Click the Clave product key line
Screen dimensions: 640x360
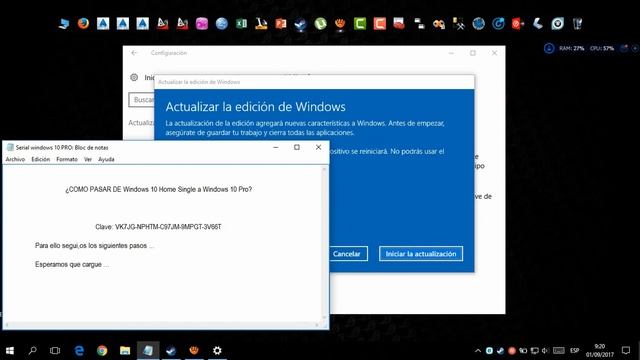coord(158,227)
